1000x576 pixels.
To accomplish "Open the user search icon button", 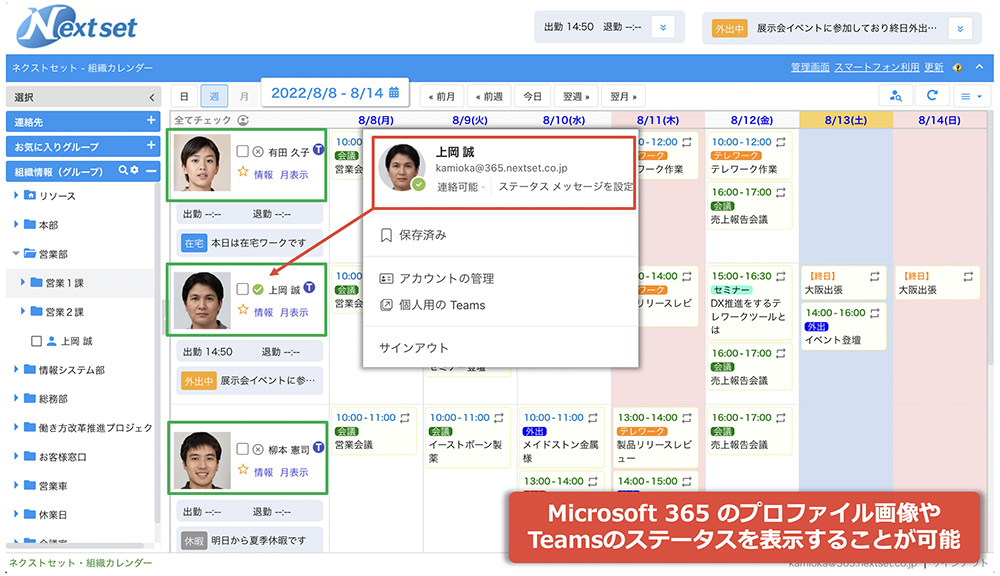I will pyautogui.click(x=895, y=96).
